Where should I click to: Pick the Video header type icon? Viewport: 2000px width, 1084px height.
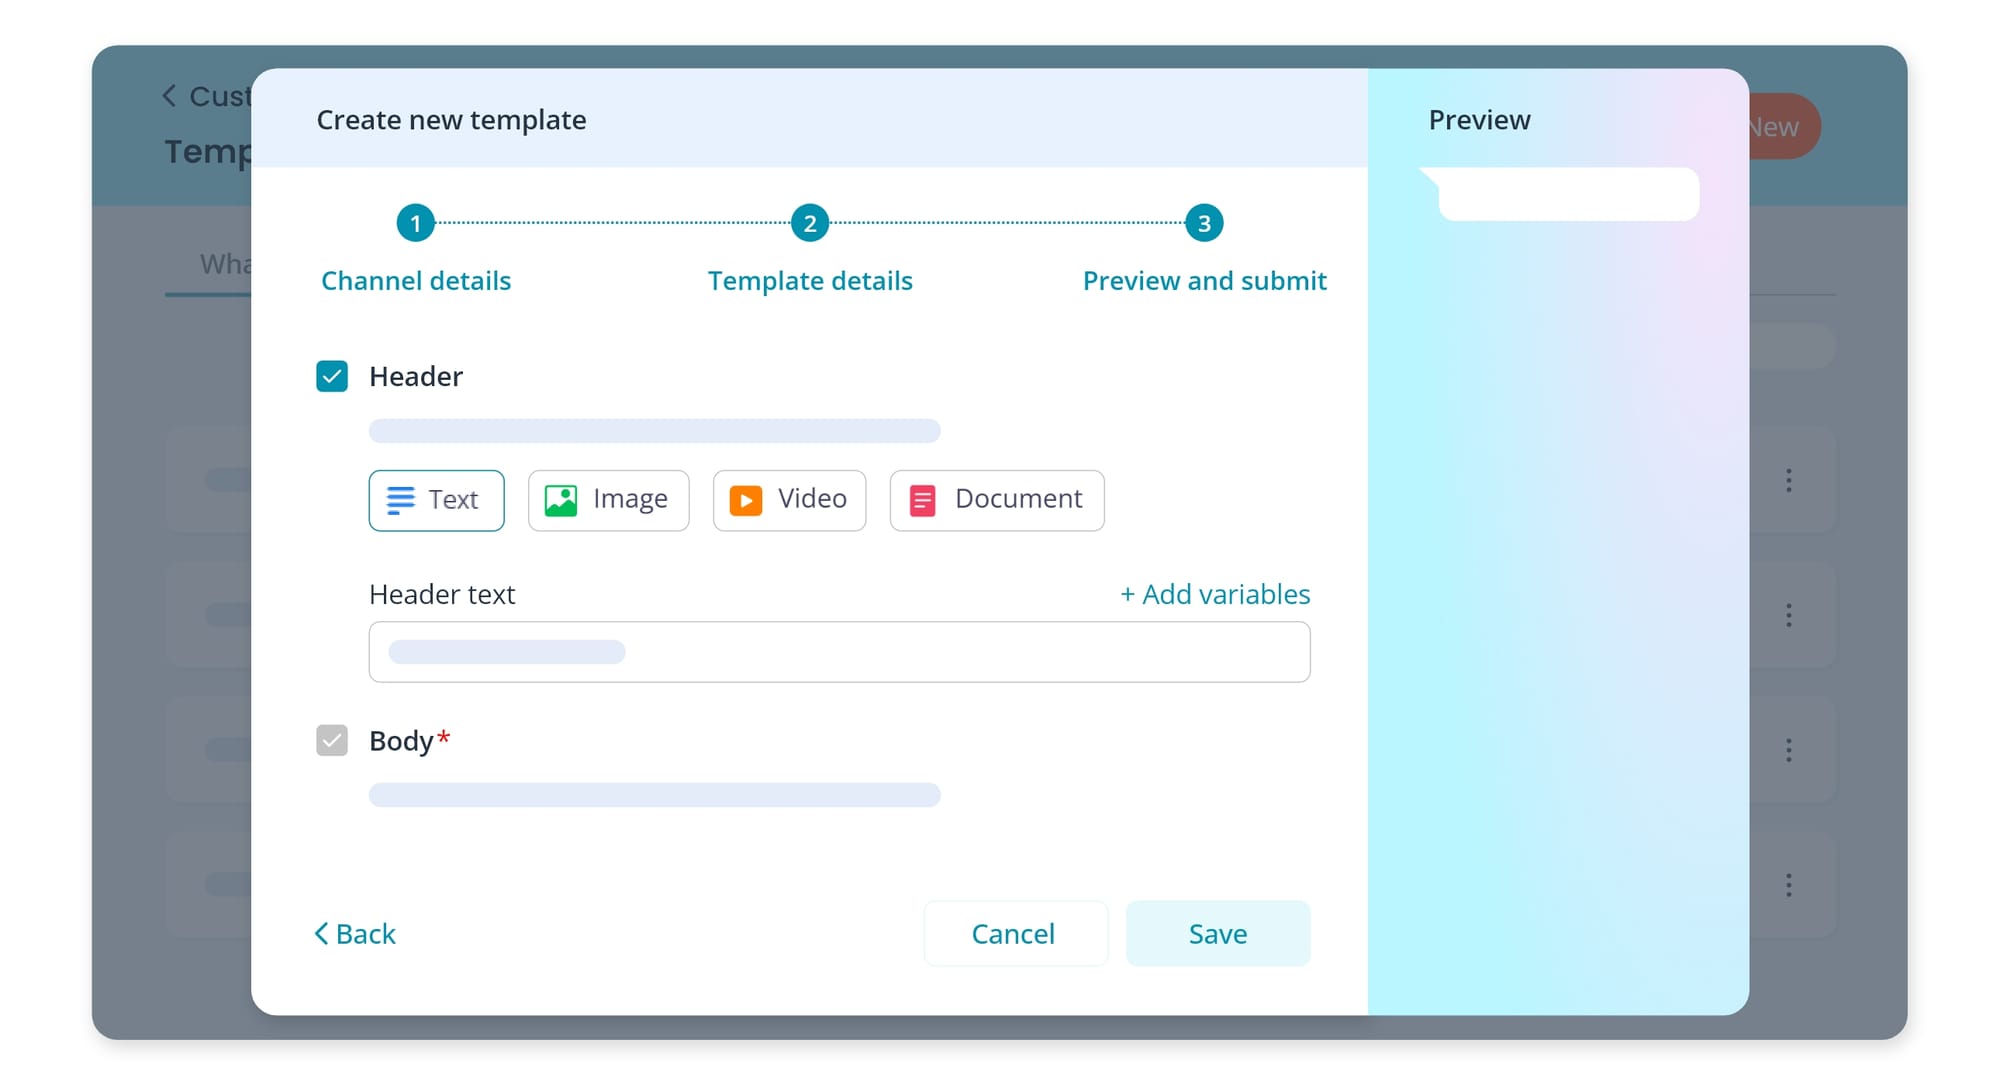(x=745, y=500)
